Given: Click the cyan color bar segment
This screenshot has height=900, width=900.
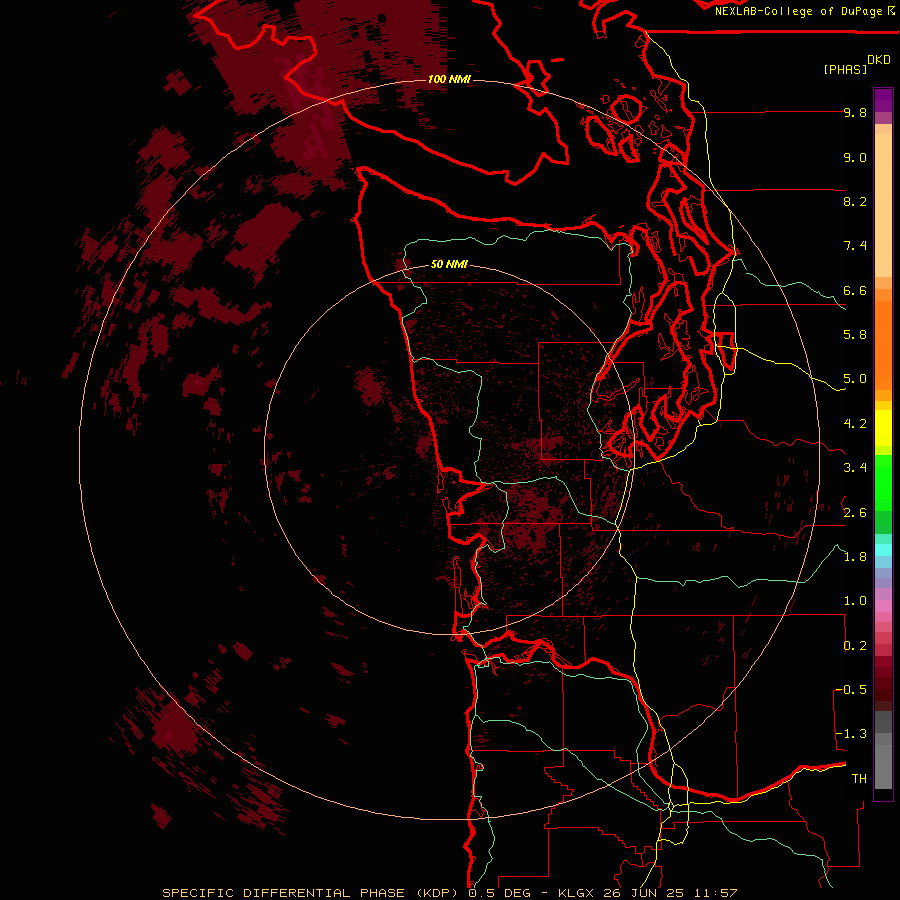Looking at the screenshot, I should point(883,549).
